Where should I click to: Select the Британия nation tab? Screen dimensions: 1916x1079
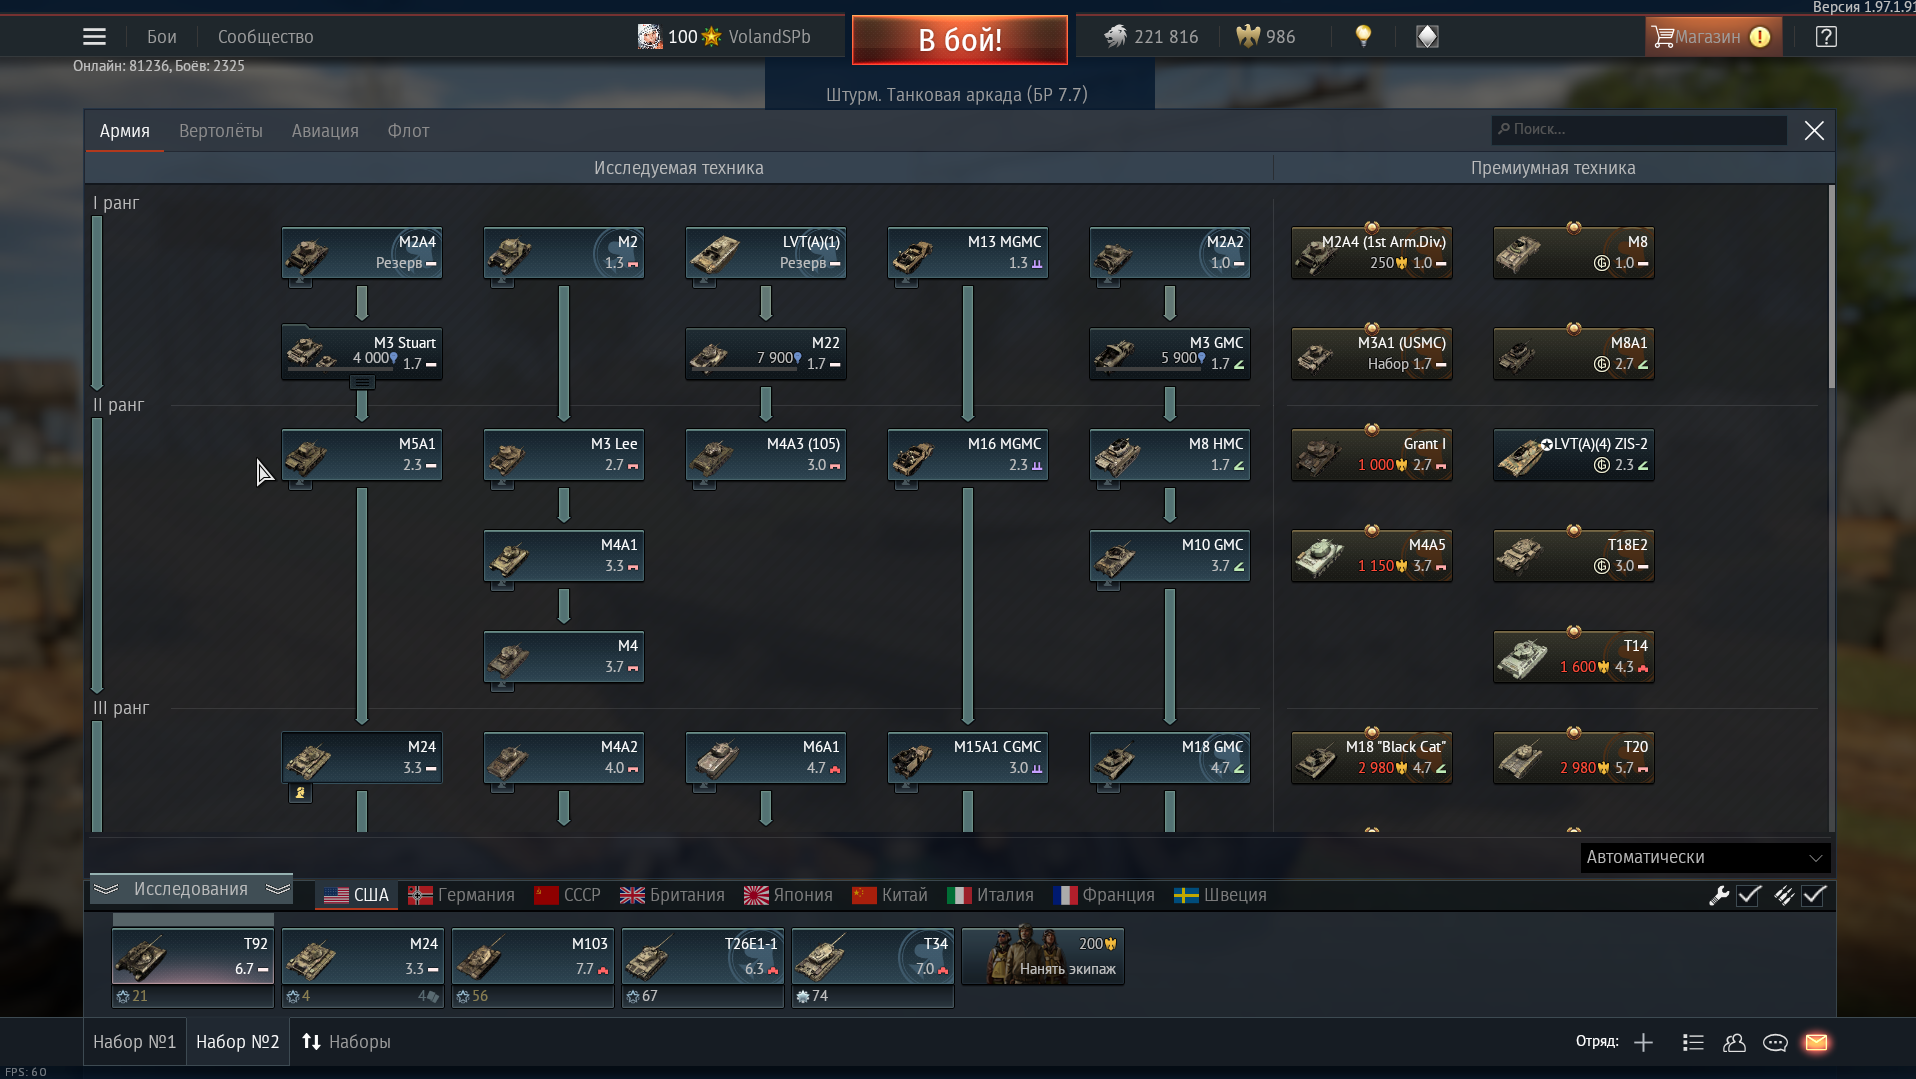coord(672,895)
